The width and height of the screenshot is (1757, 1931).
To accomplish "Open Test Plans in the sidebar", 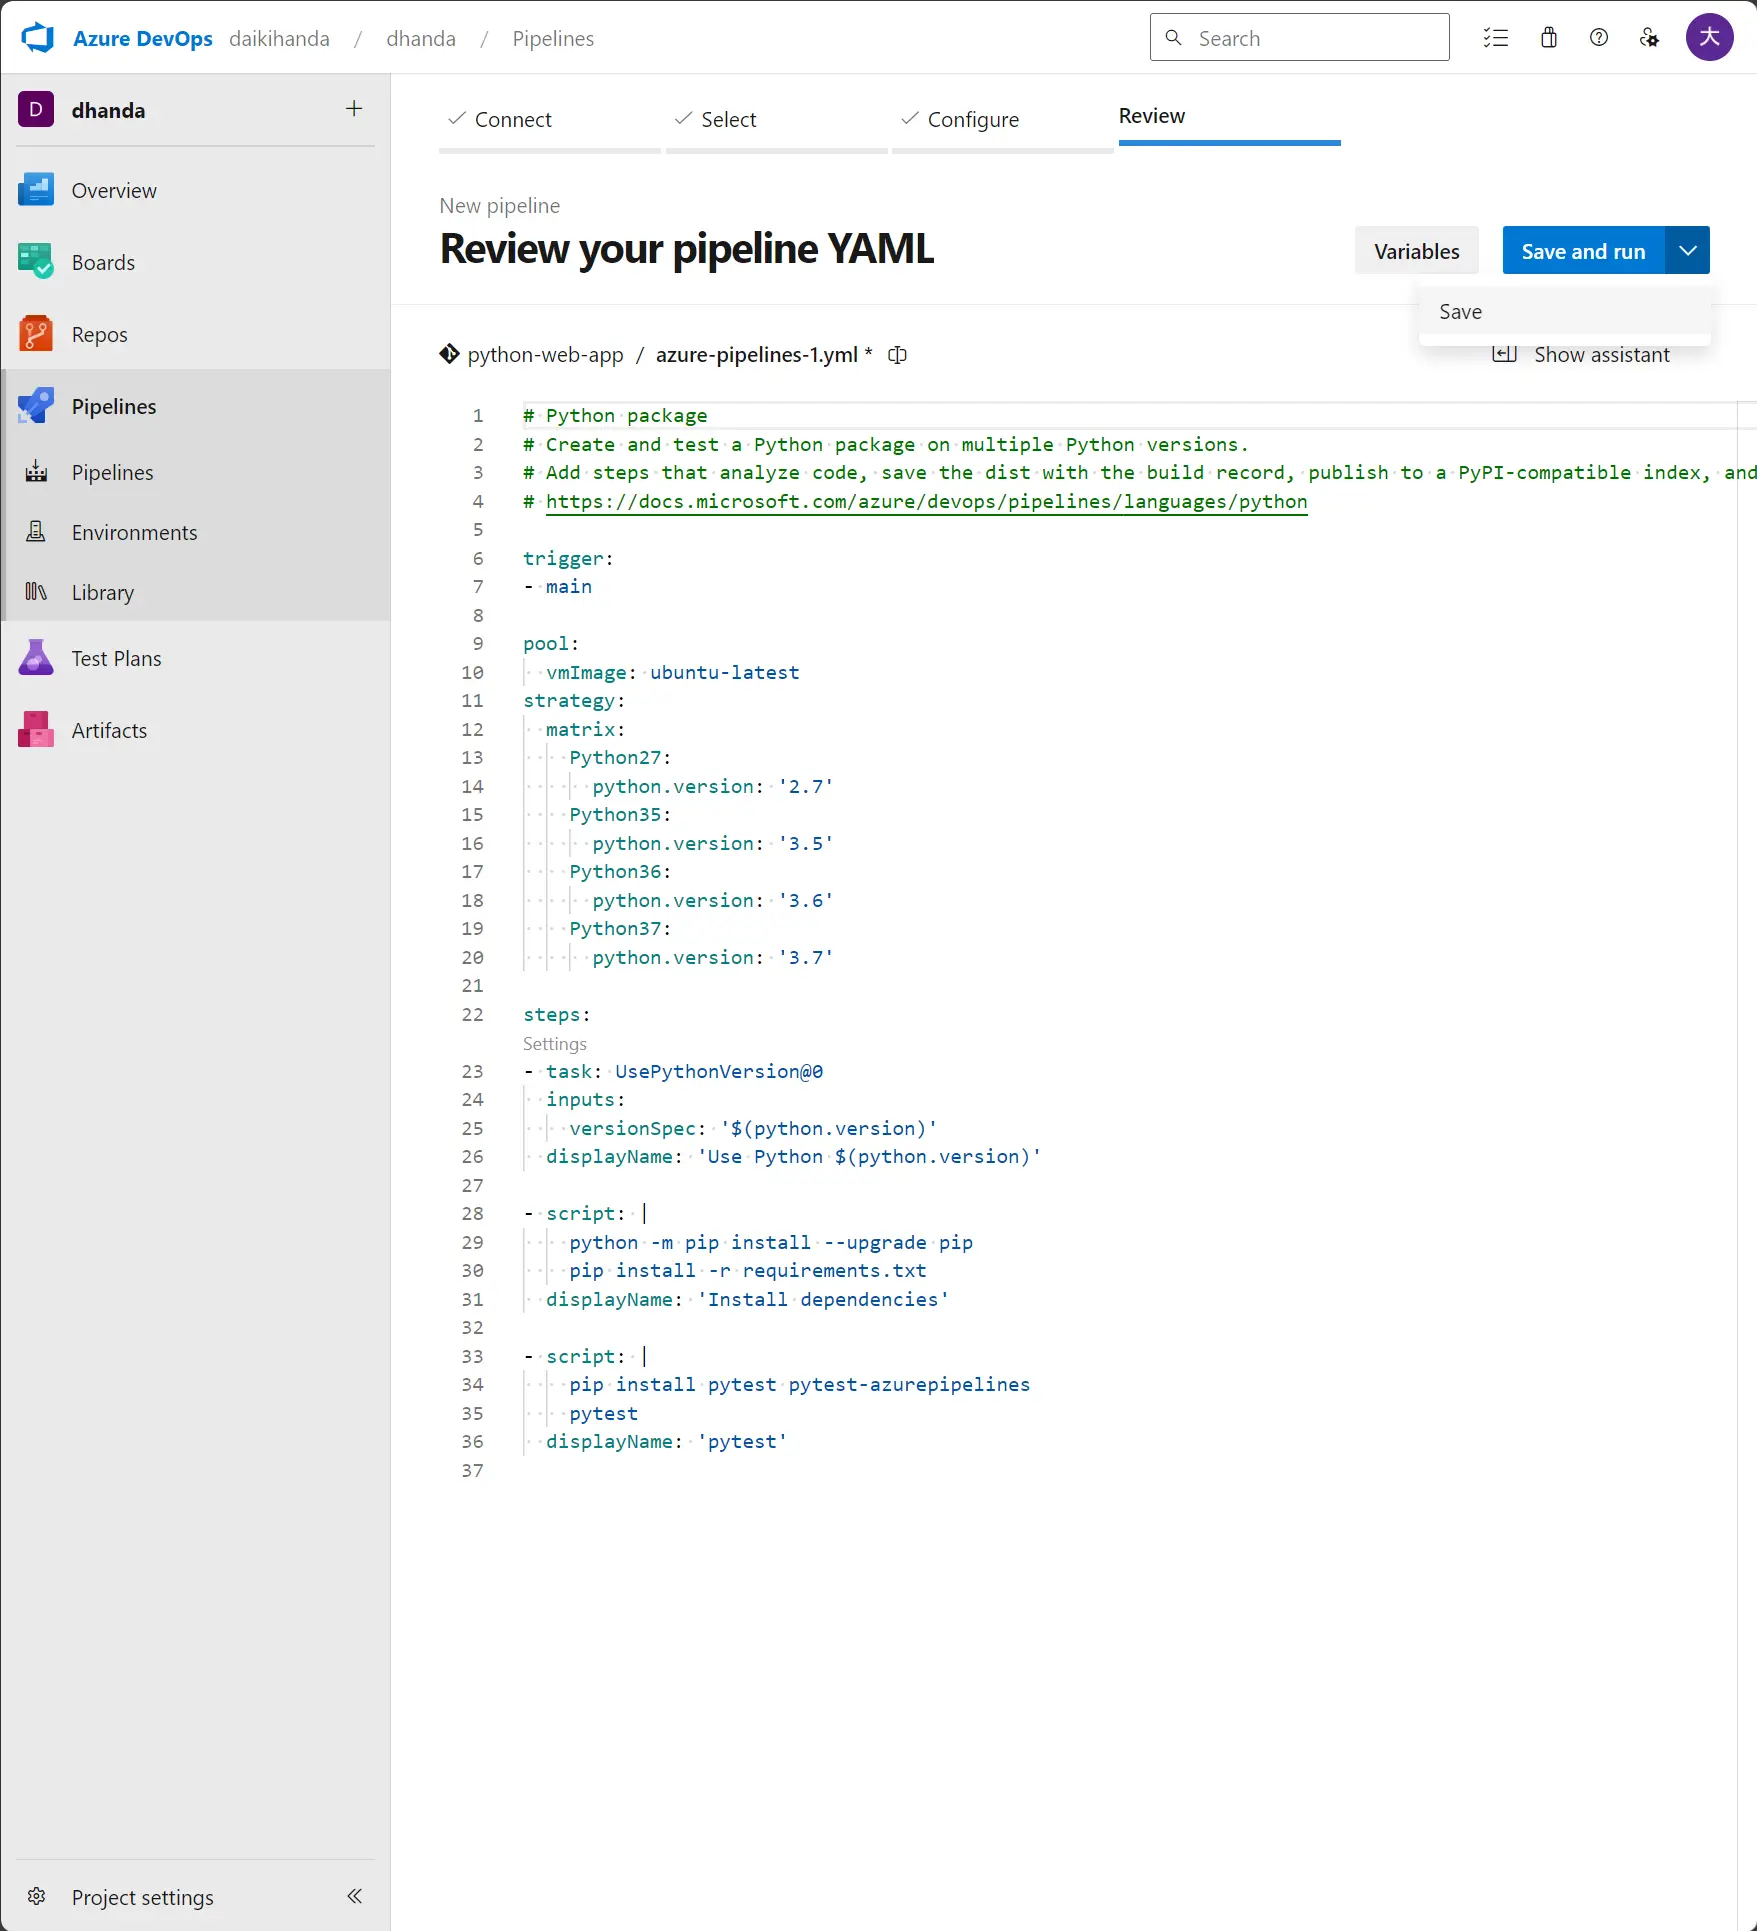I will [x=196, y=658].
